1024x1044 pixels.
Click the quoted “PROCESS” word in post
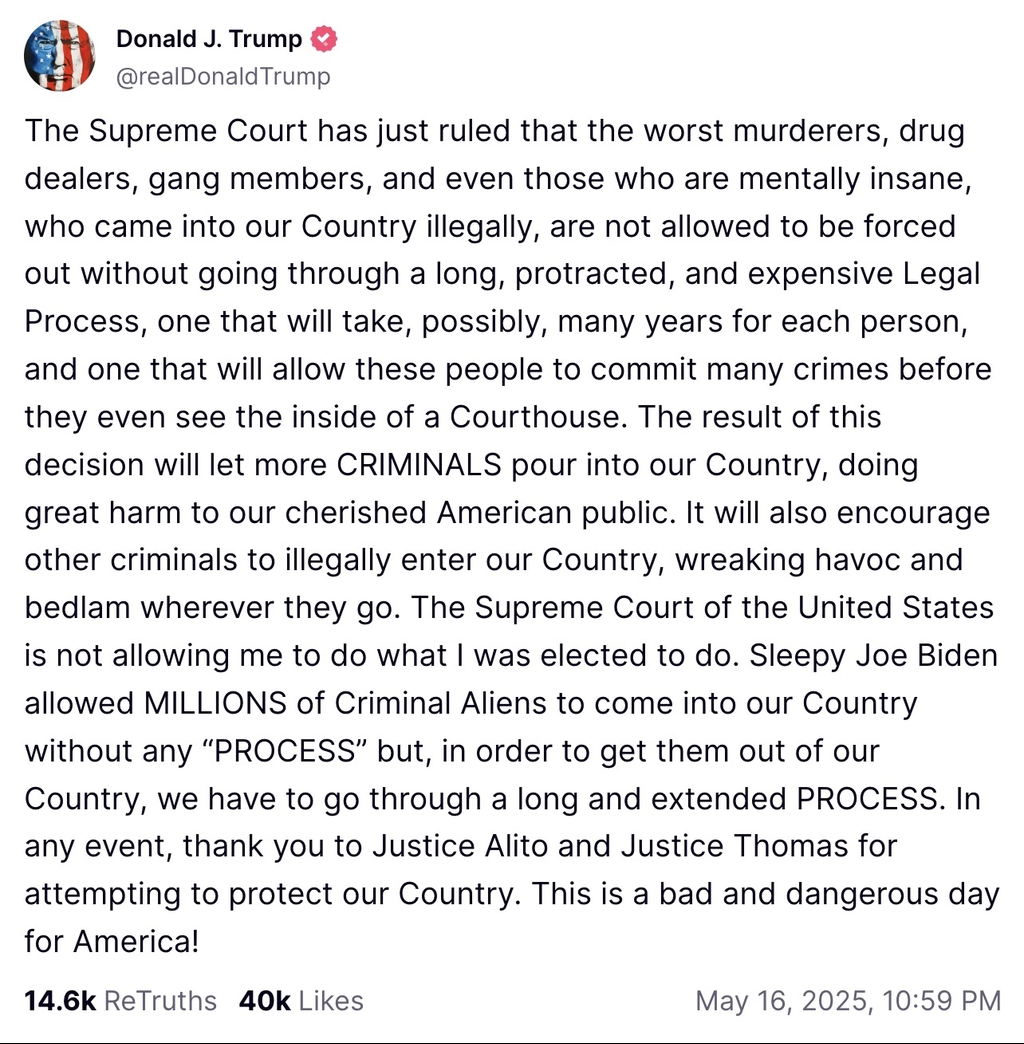[284, 751]
